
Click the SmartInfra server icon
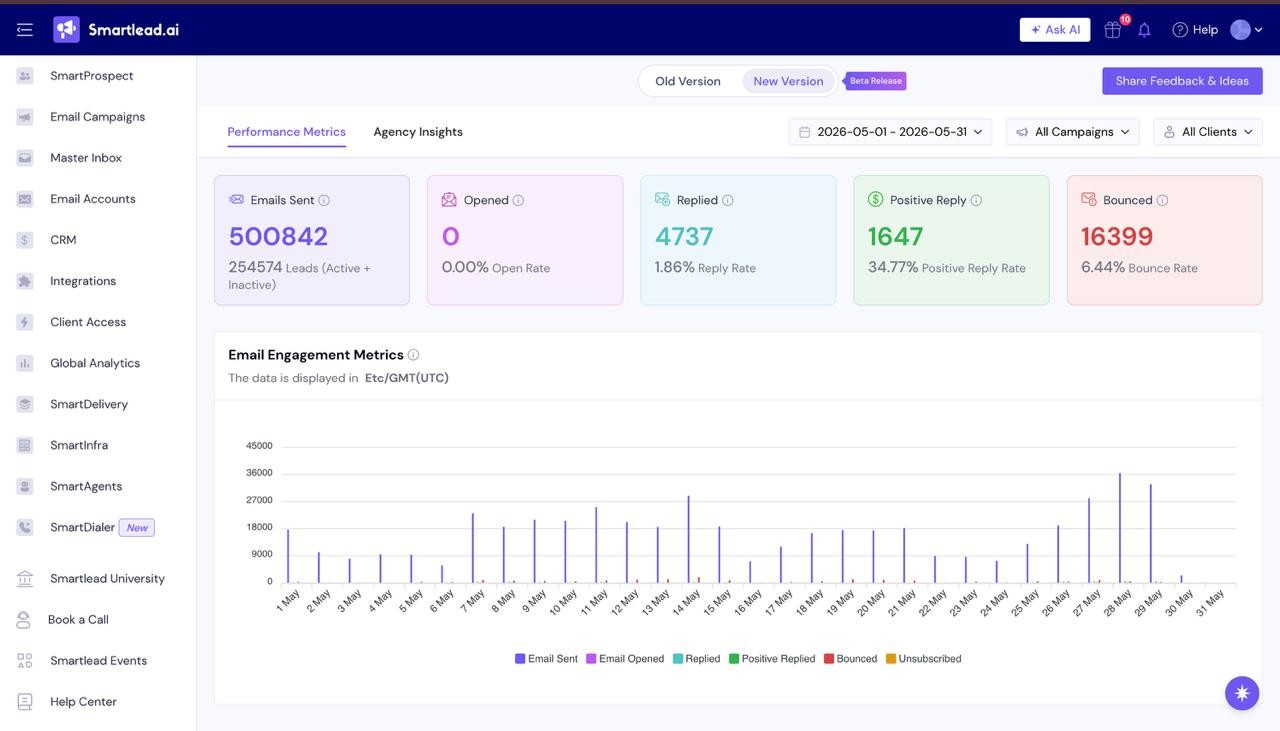tap(25, 445)
